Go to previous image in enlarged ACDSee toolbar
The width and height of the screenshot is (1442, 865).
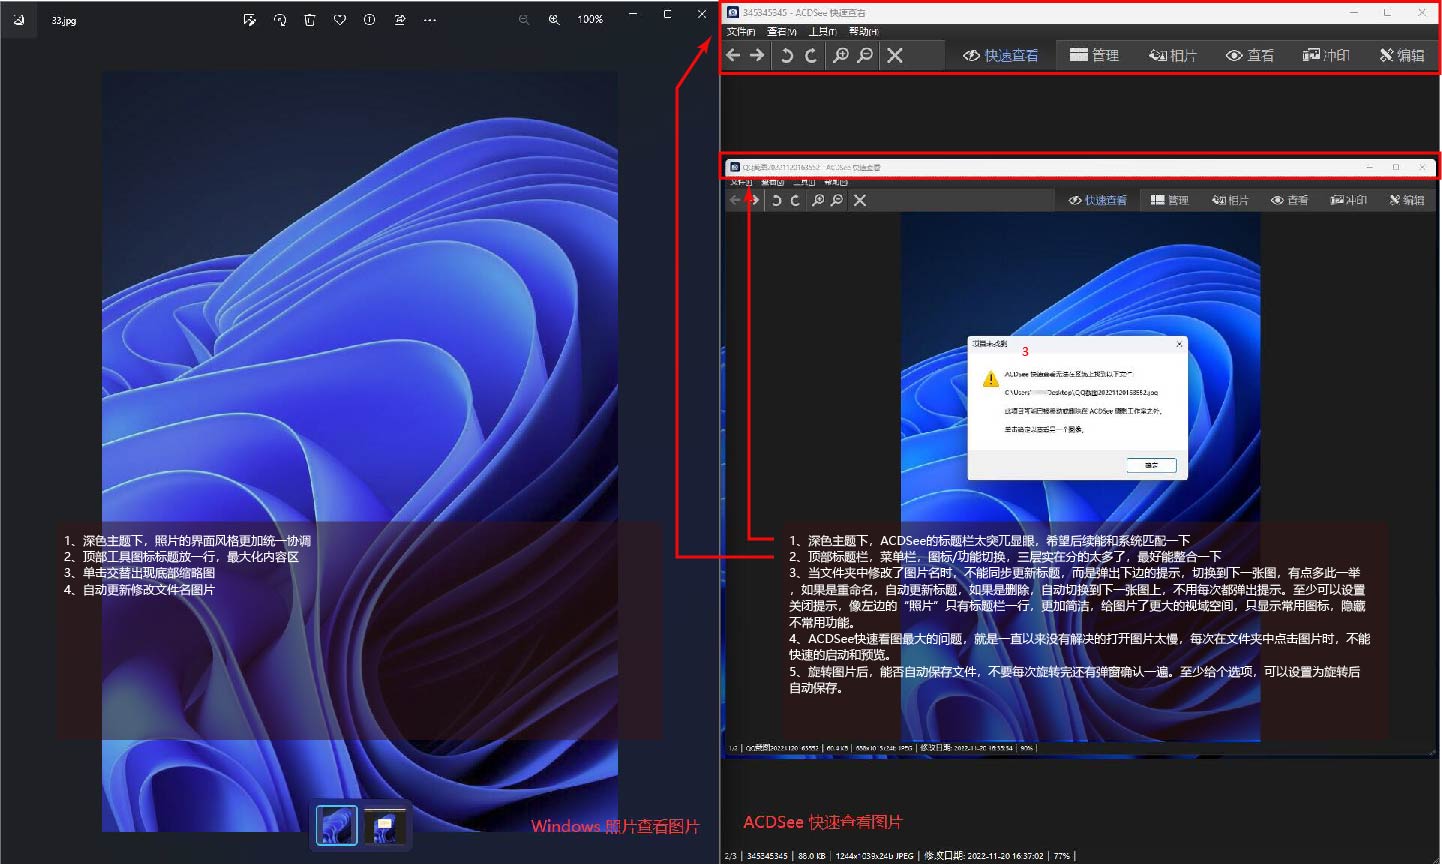[733, 56]
